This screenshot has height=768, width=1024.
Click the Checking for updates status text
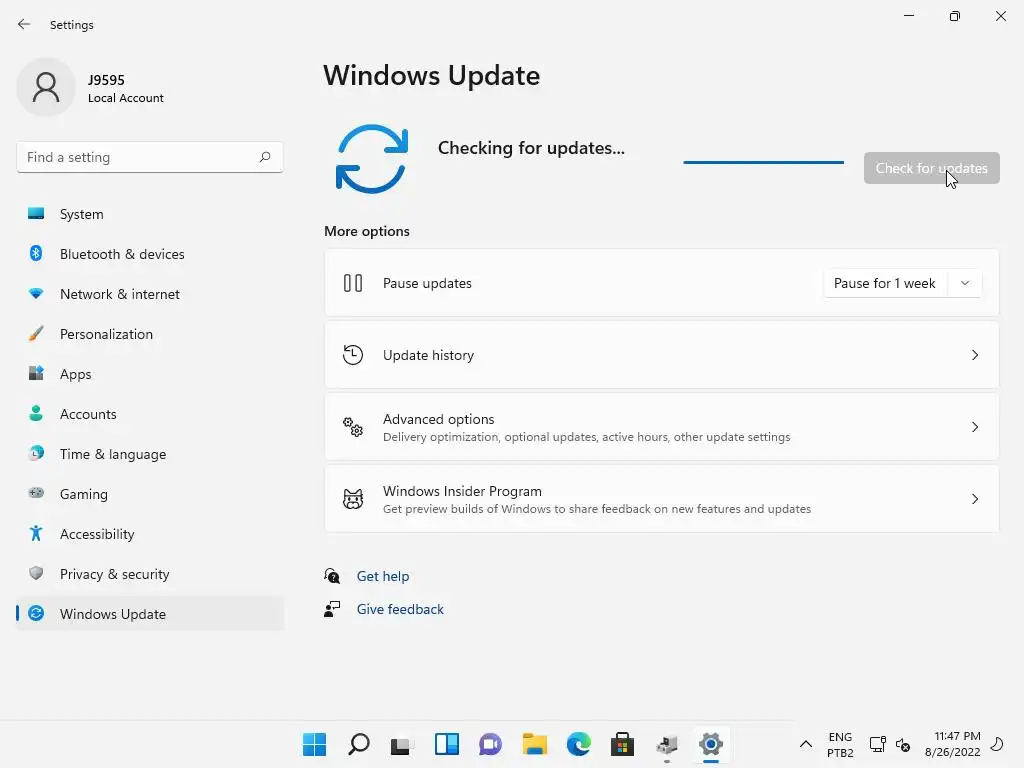coord(531,148)
